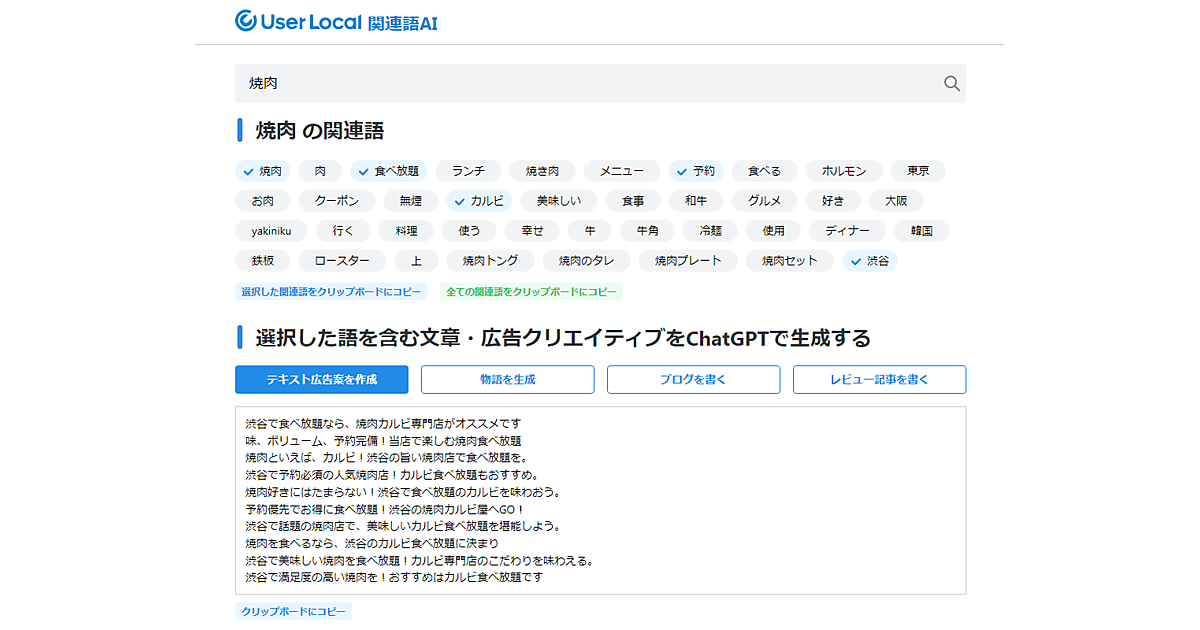
Task: Uncheck the 渋谷 keyword chip
Action: coord(869,261)
